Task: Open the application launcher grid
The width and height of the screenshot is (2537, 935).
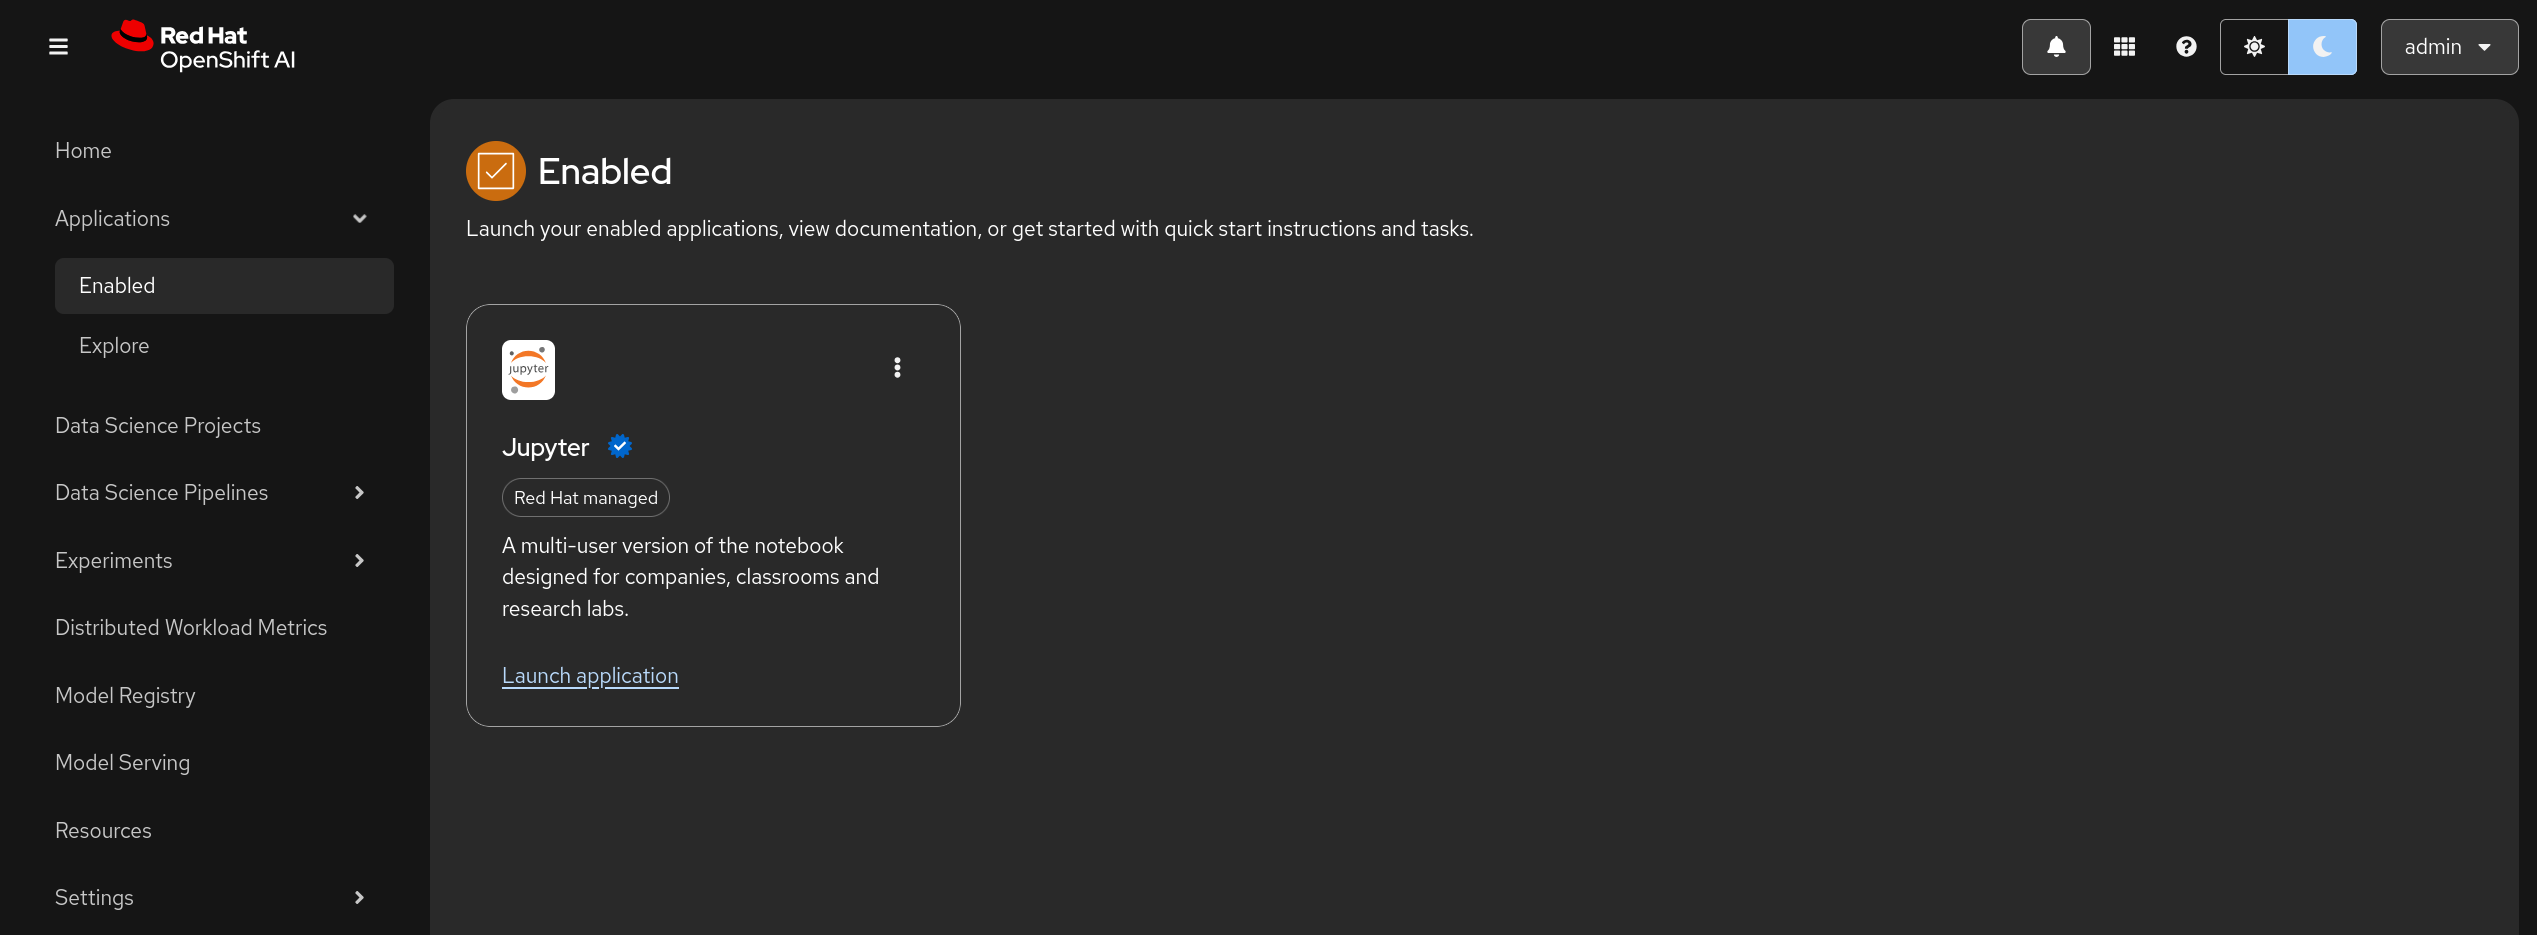Action: pos(2124,47)
